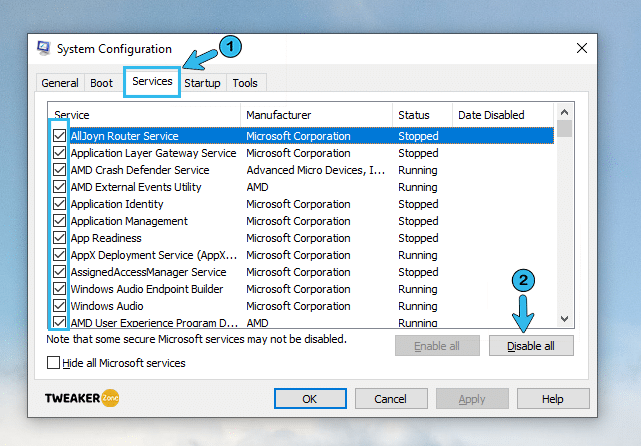
Task: Click AMD manufacturer of External Events Utility
Action: click(x=257, y=187)
